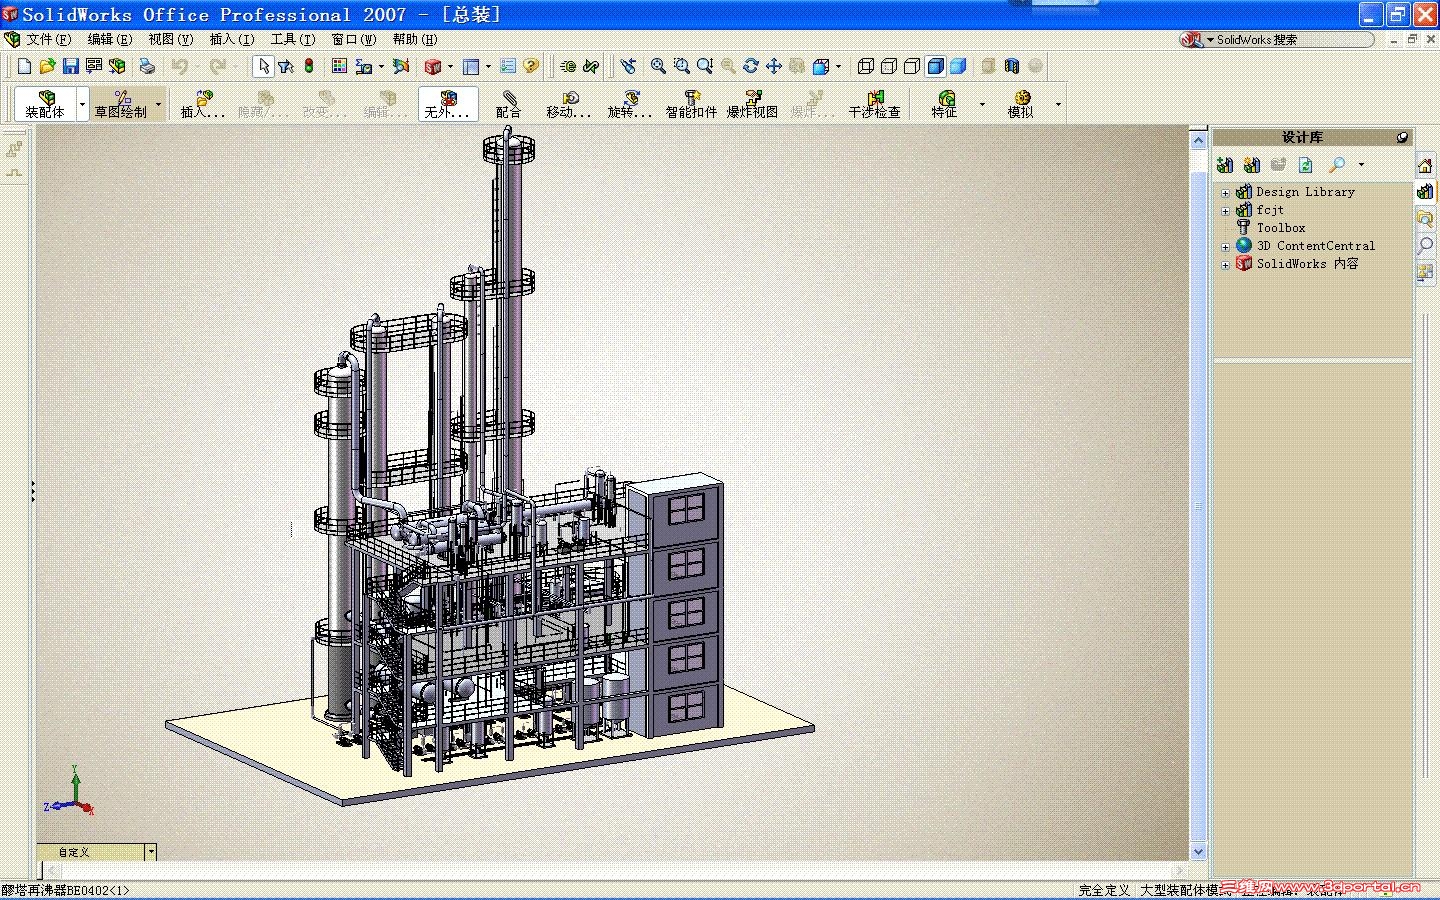Toggle Shaded display mode
Viewport: 1440px width, 900px height.
958,66
